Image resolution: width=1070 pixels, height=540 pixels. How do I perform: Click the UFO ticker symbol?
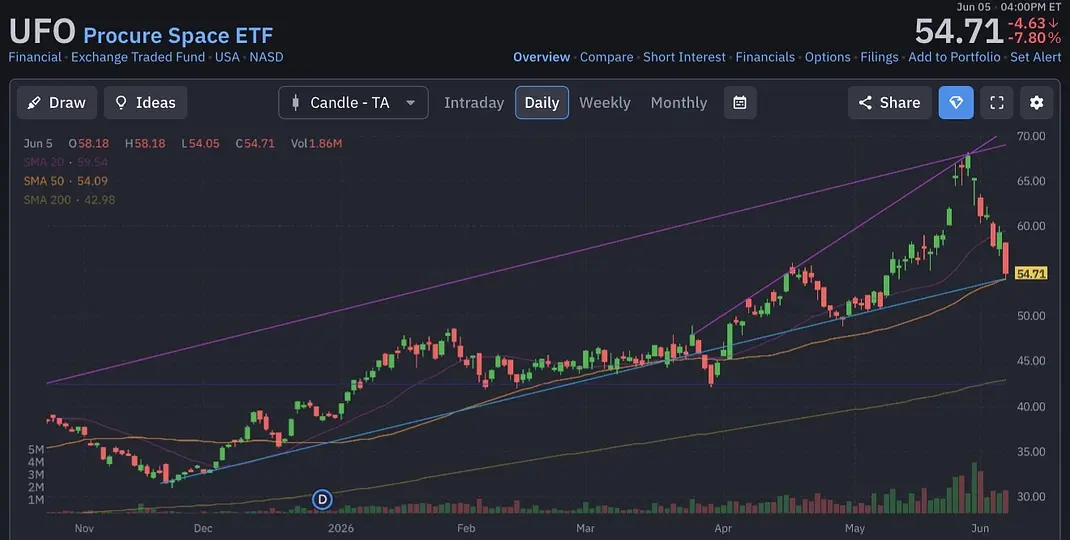(42, 32)
